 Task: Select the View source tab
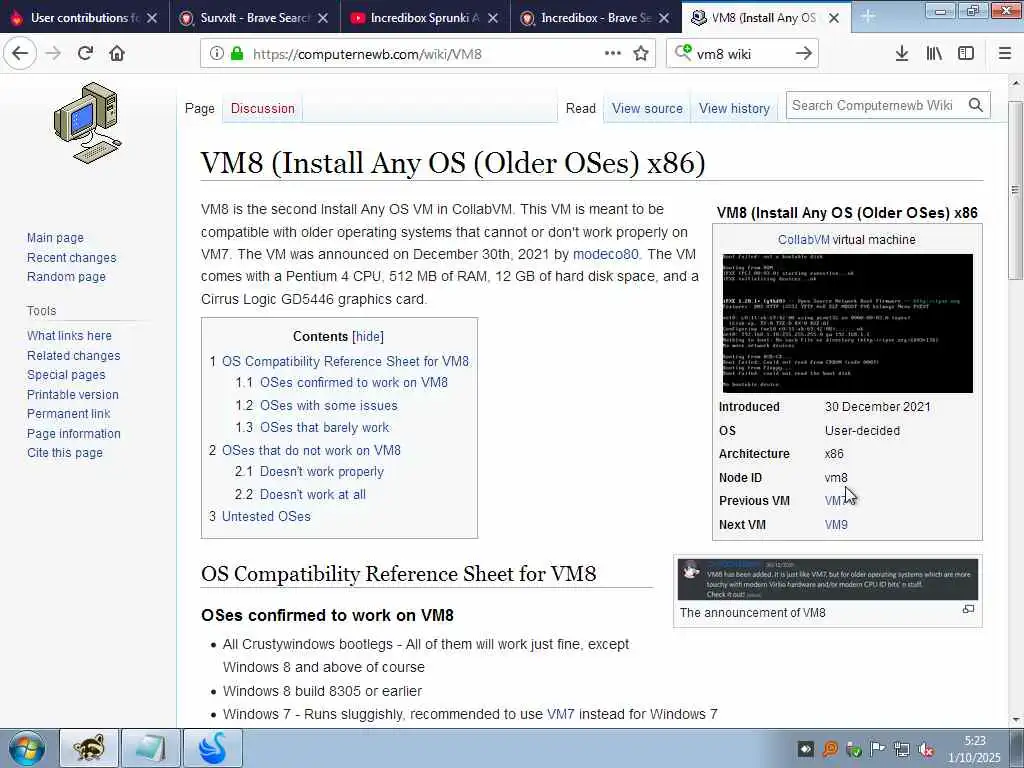[x=647, y=108]
